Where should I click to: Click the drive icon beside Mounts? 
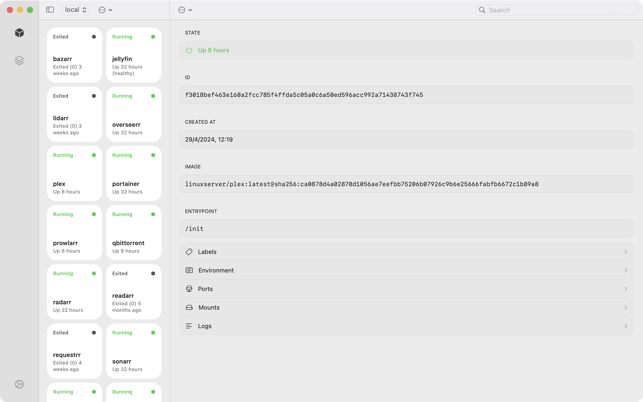189,307
